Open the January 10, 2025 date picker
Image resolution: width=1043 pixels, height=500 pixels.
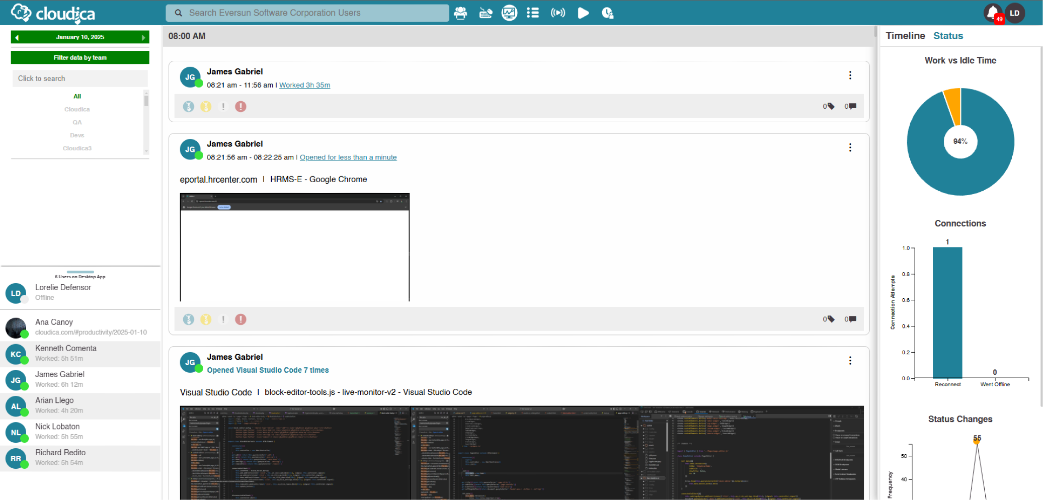point(80,37)
